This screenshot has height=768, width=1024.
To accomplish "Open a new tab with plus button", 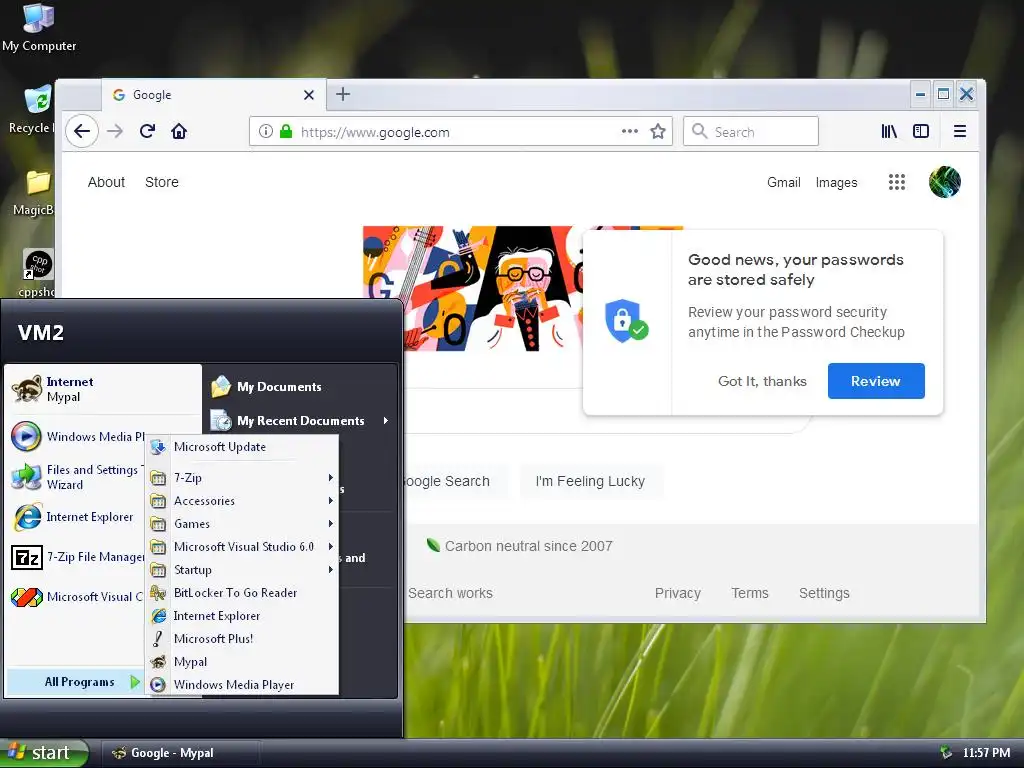I will (x=343, y=94).
